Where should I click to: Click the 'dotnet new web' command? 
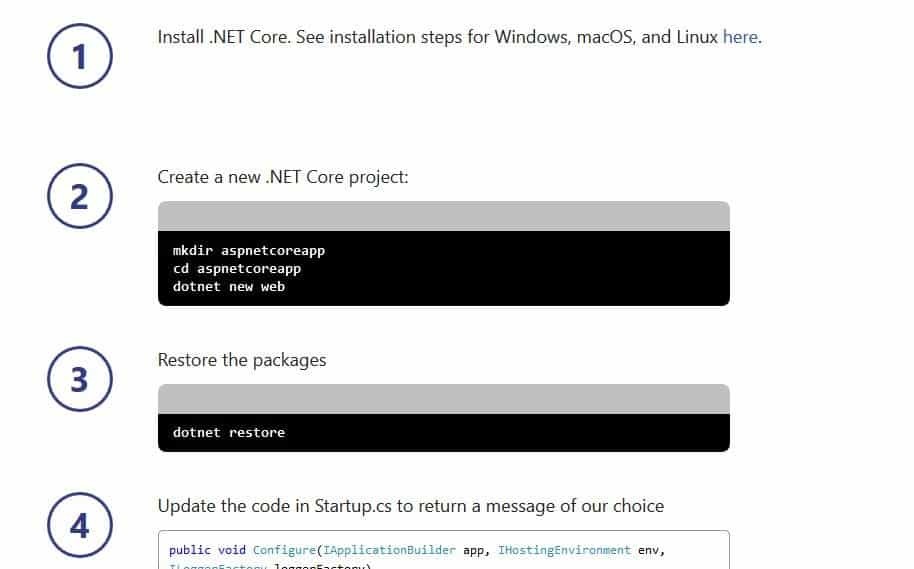click(x=229, y=286)
